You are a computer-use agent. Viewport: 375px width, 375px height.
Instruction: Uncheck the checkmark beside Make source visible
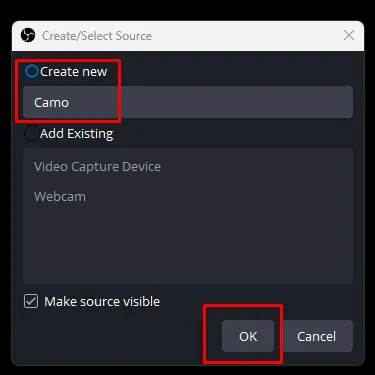tap(31, 301)
